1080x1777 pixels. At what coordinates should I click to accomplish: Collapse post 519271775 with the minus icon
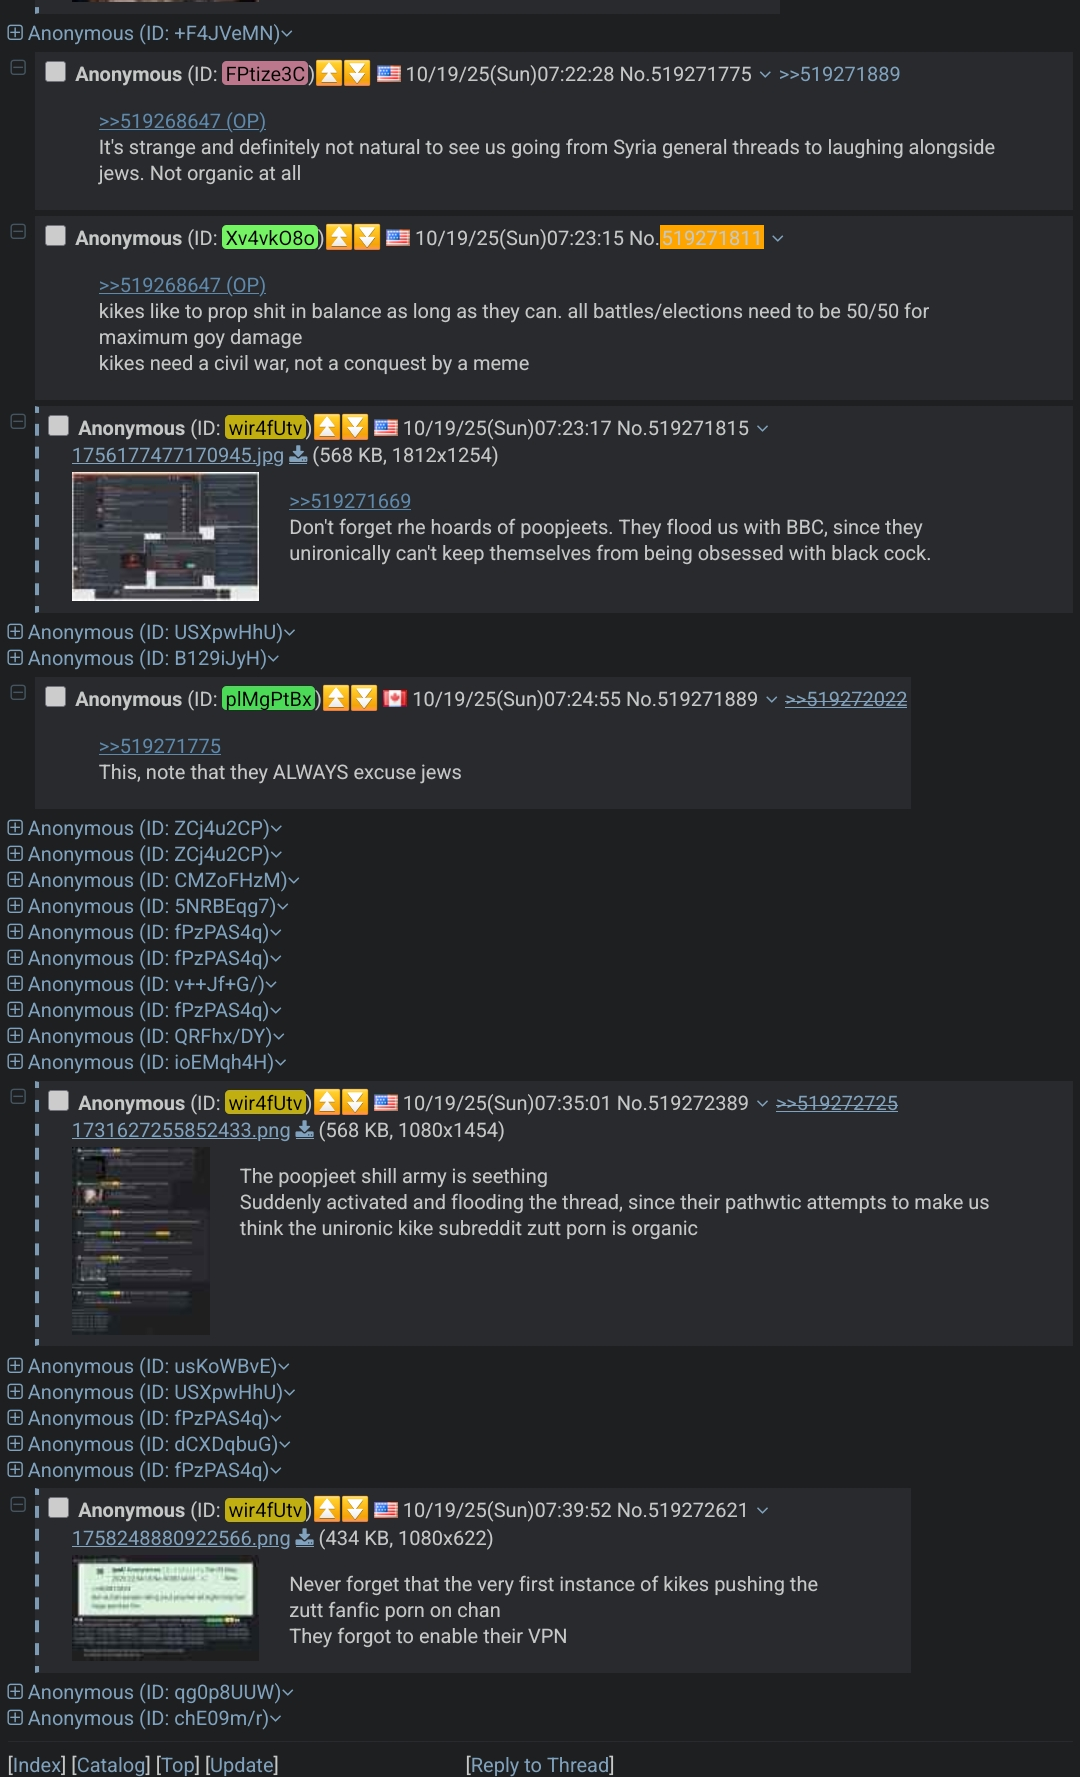pyautogui.click(x=18, y=68)
